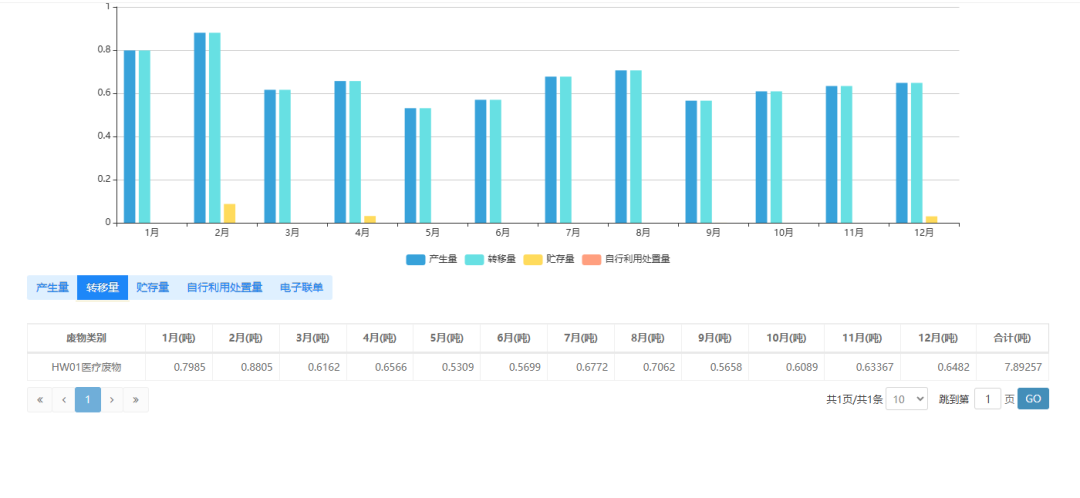Click the 0.5699 table cell
The height and width of the screenshot is (498, 1080).
point(514,367)
